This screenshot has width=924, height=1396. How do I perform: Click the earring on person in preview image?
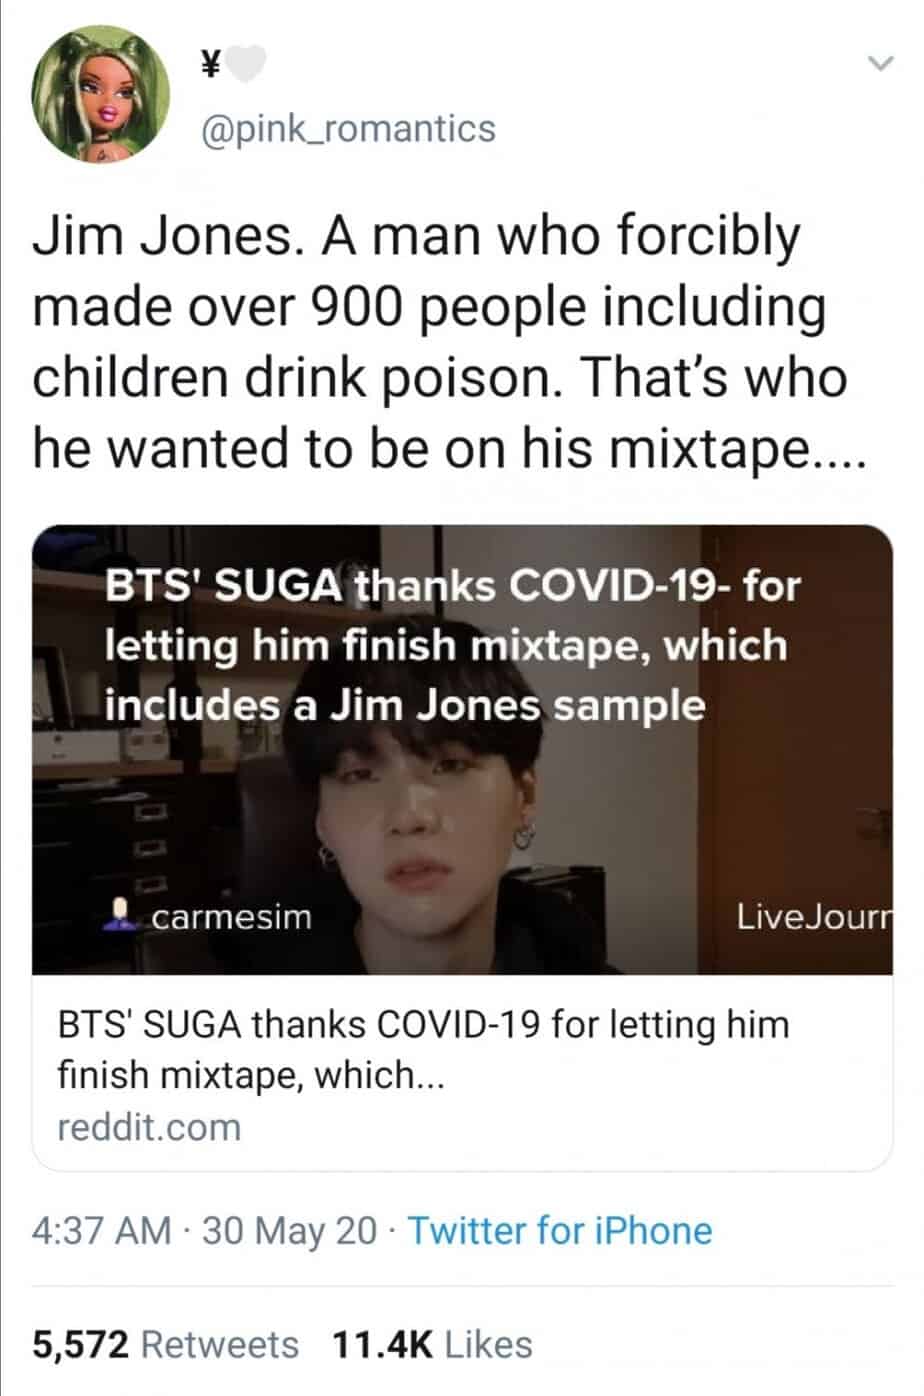(x=524, y=830)
